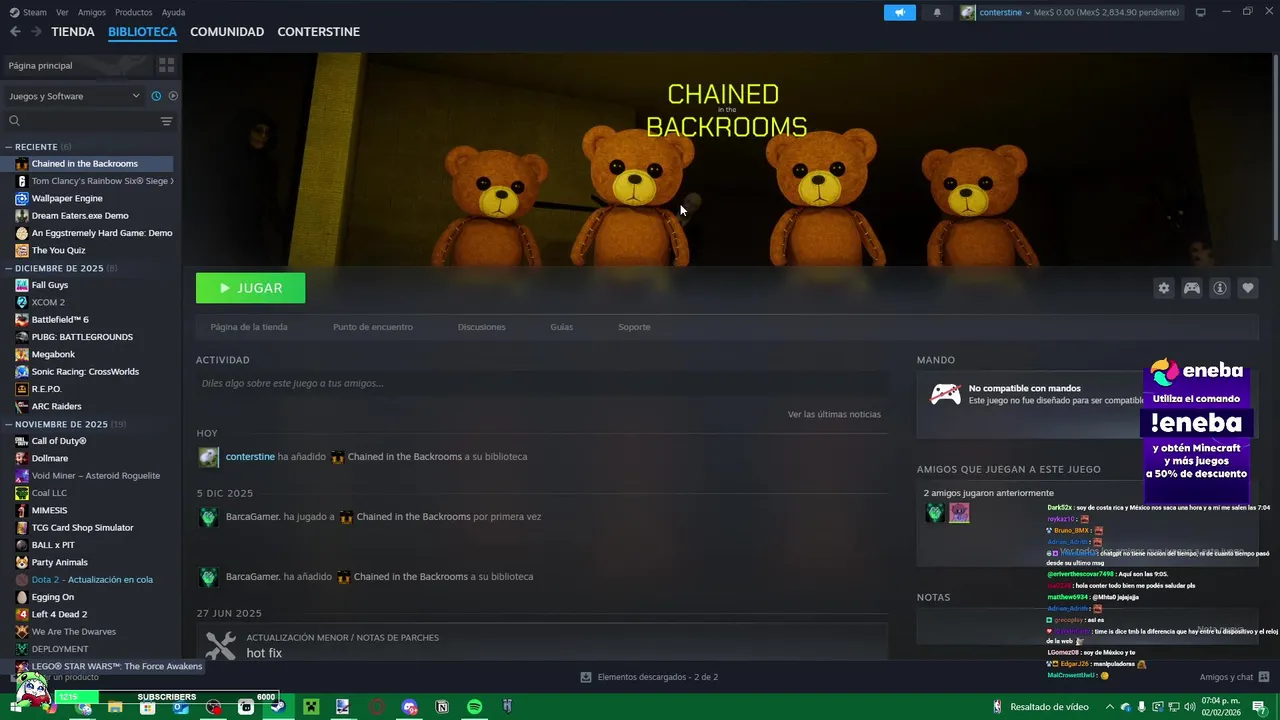
Task: Select Dota 2 - Actualización en cola
Action: coord(92,580)
